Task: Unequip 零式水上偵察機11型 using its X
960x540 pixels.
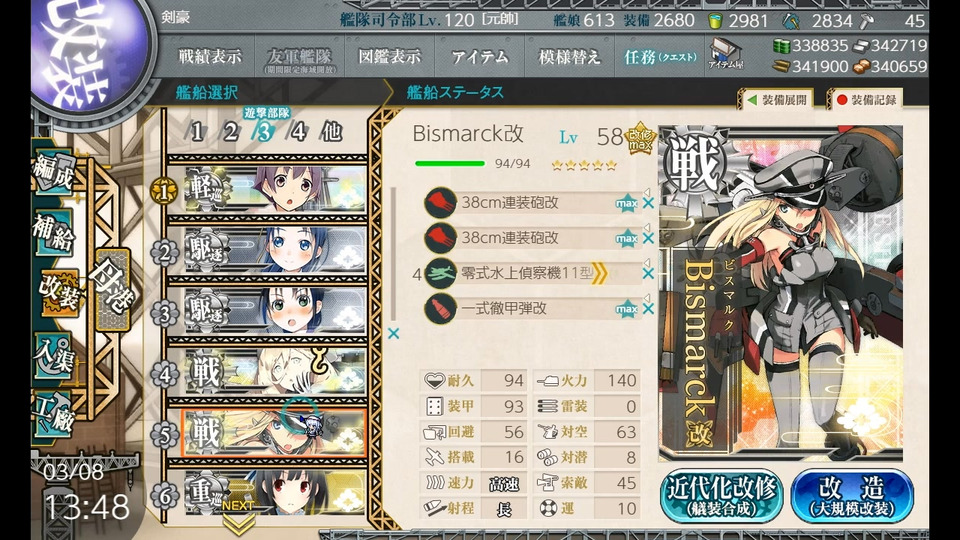Action: coord(648,274)
